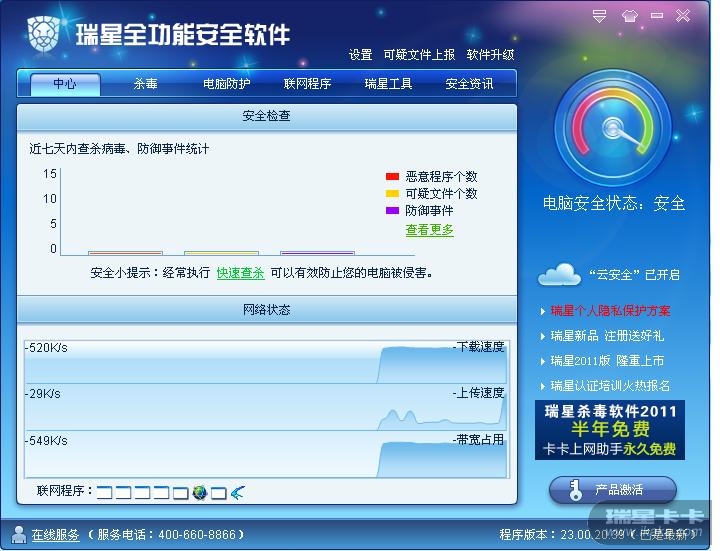Screen dimensions: 720x551
Task: Click the computer security status gauge
Action: [613, 128]
